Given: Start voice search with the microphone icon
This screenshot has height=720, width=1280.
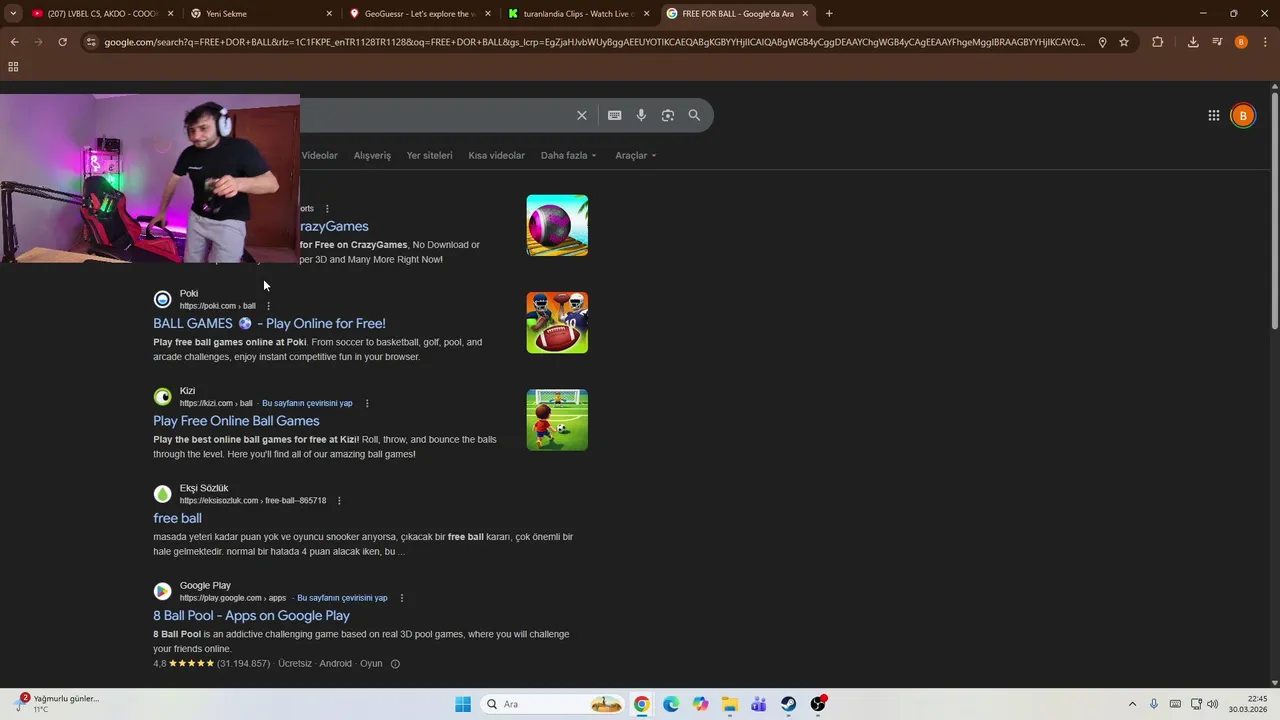Looking at the screenshot, I should pyautogui.click(x=641, y=115).
